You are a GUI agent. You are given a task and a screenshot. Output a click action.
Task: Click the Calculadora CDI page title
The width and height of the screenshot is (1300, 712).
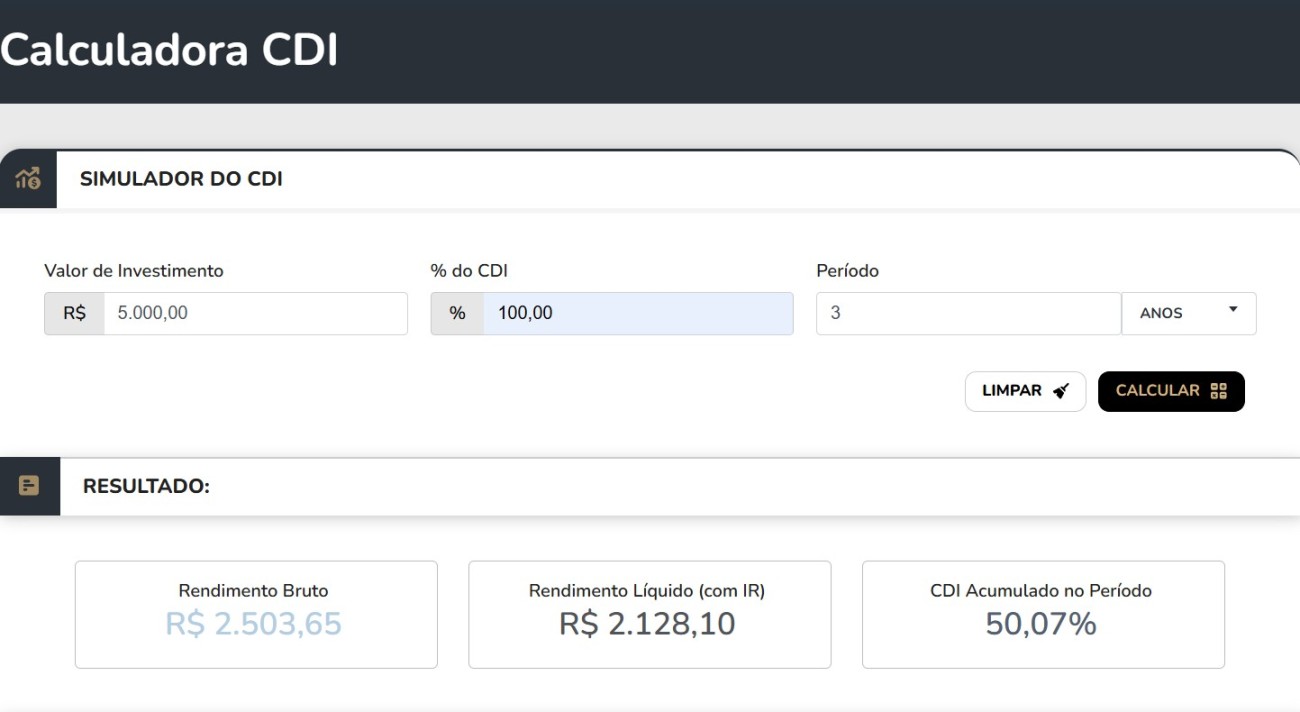[x=169, y=50]
